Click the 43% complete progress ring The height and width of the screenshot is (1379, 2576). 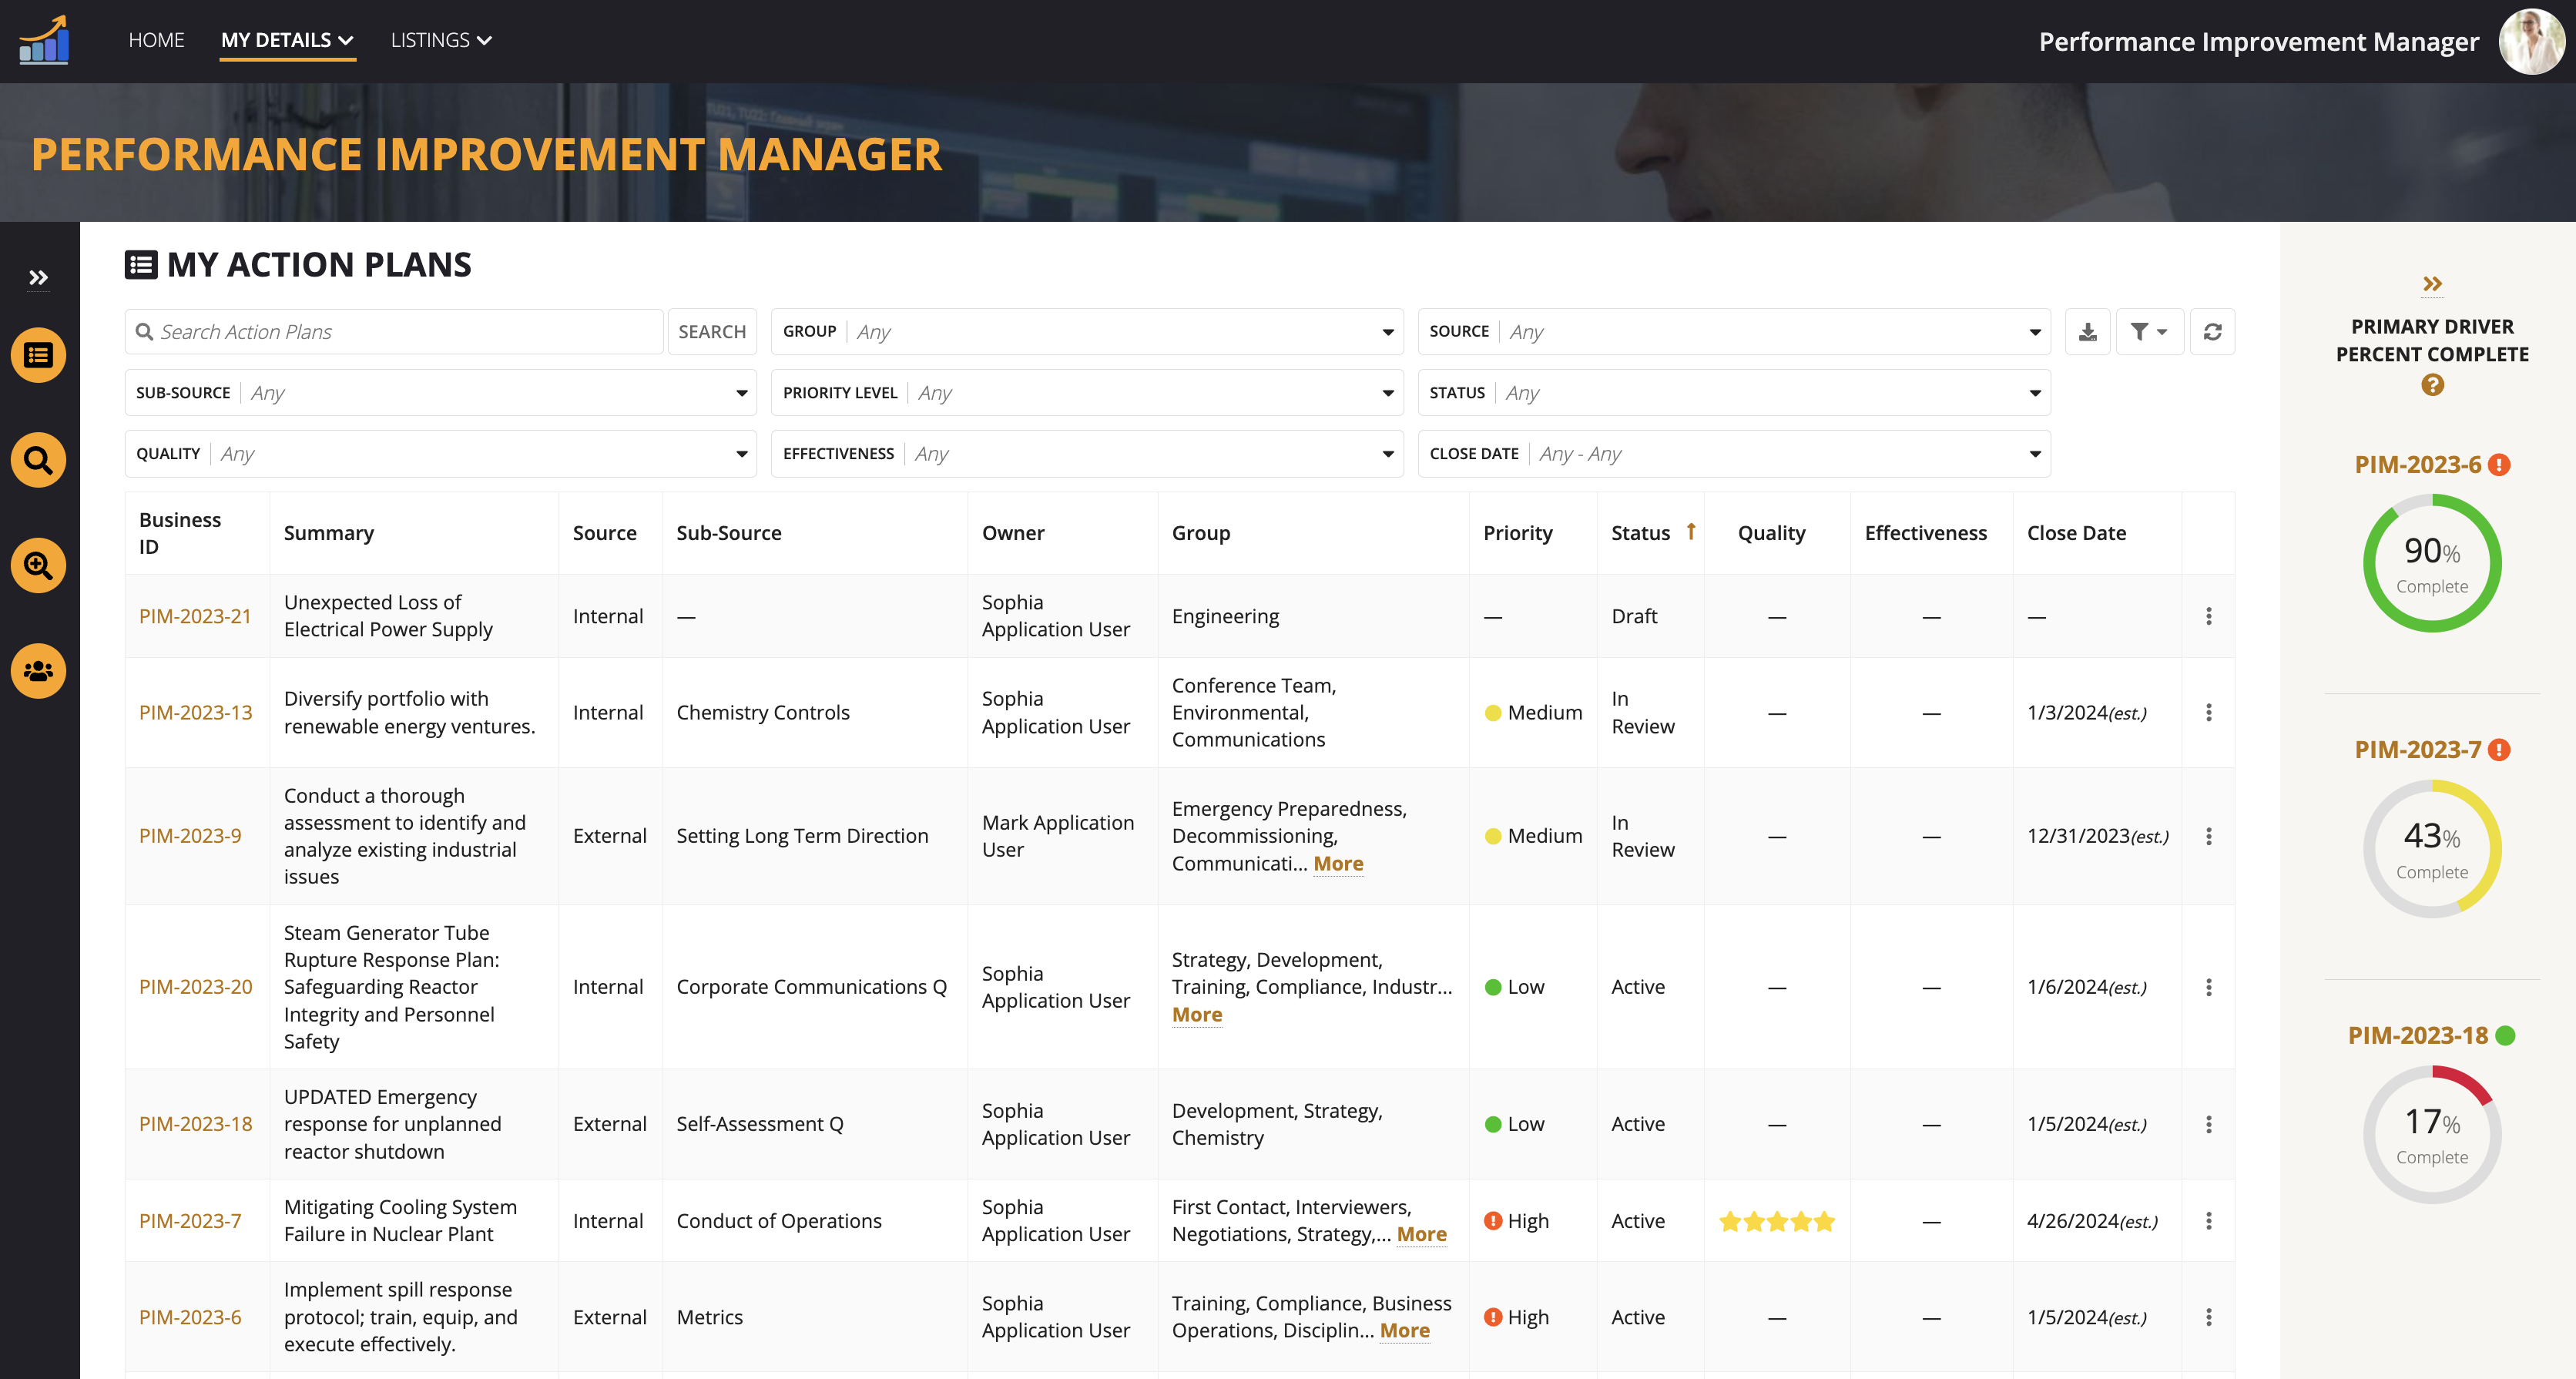(2432, 849)
